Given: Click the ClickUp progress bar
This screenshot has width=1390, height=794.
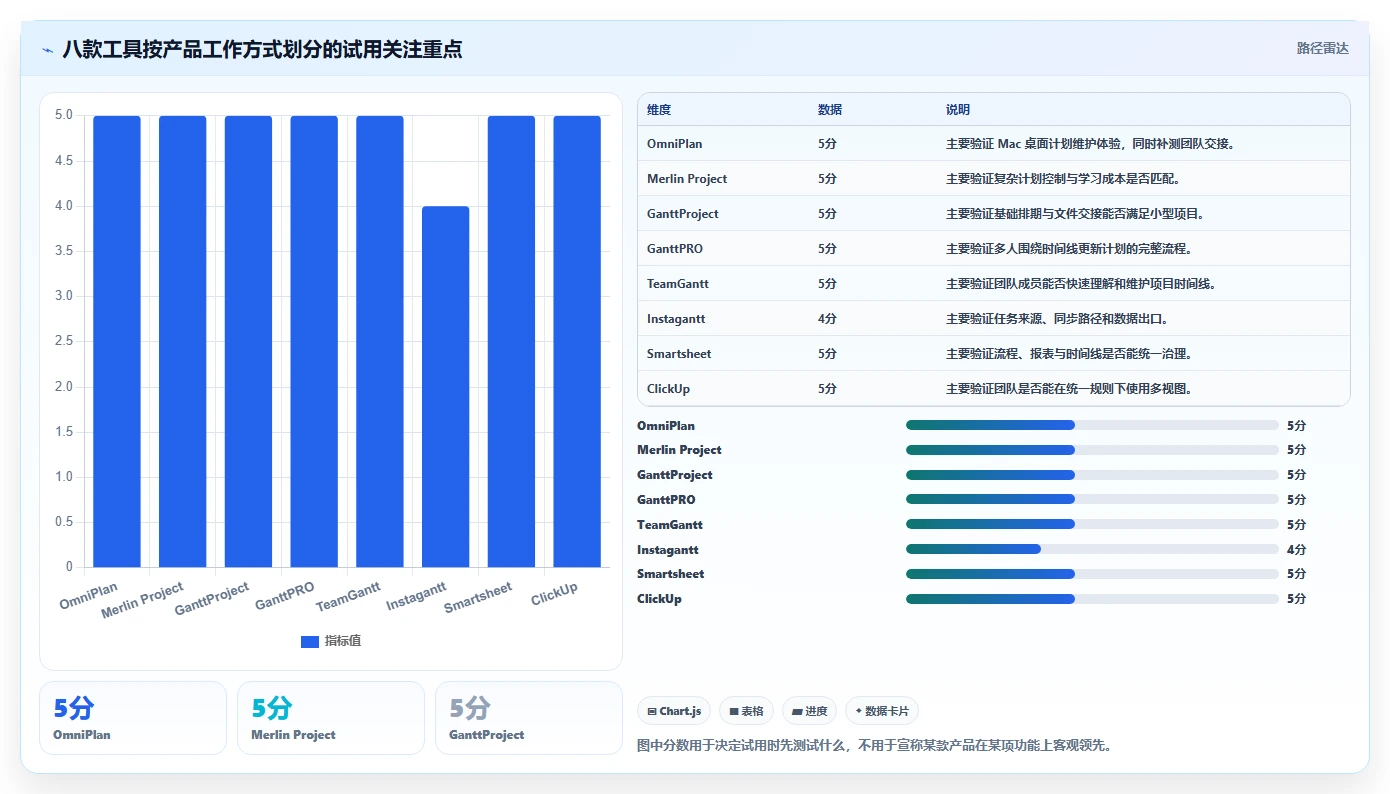Looking at the screenshot, I should click(1092, 599).
